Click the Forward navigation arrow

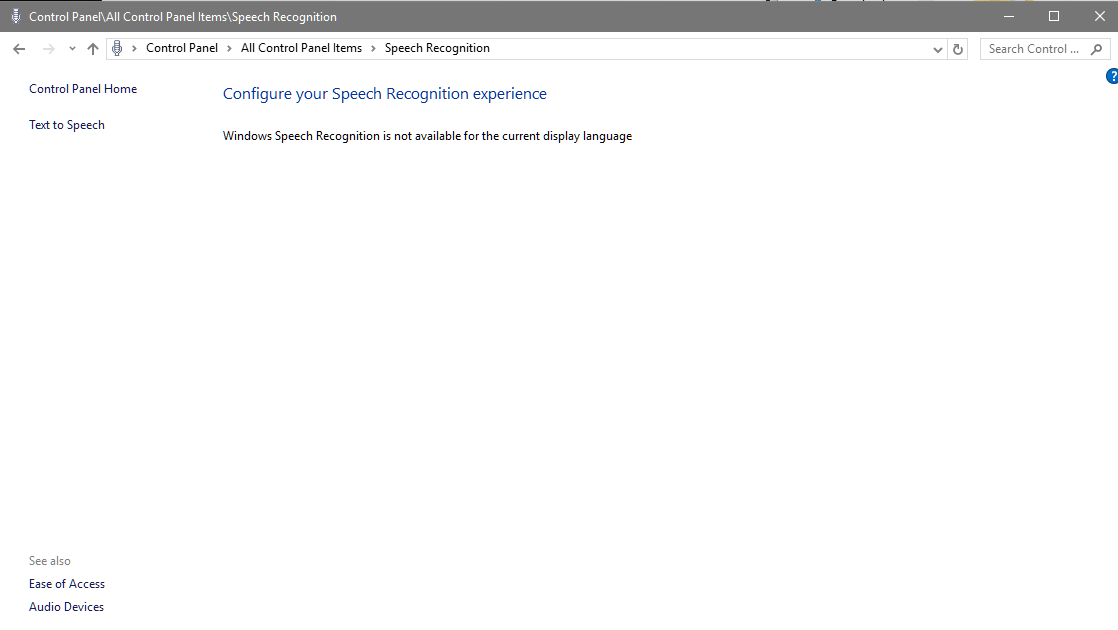point(48,48)
